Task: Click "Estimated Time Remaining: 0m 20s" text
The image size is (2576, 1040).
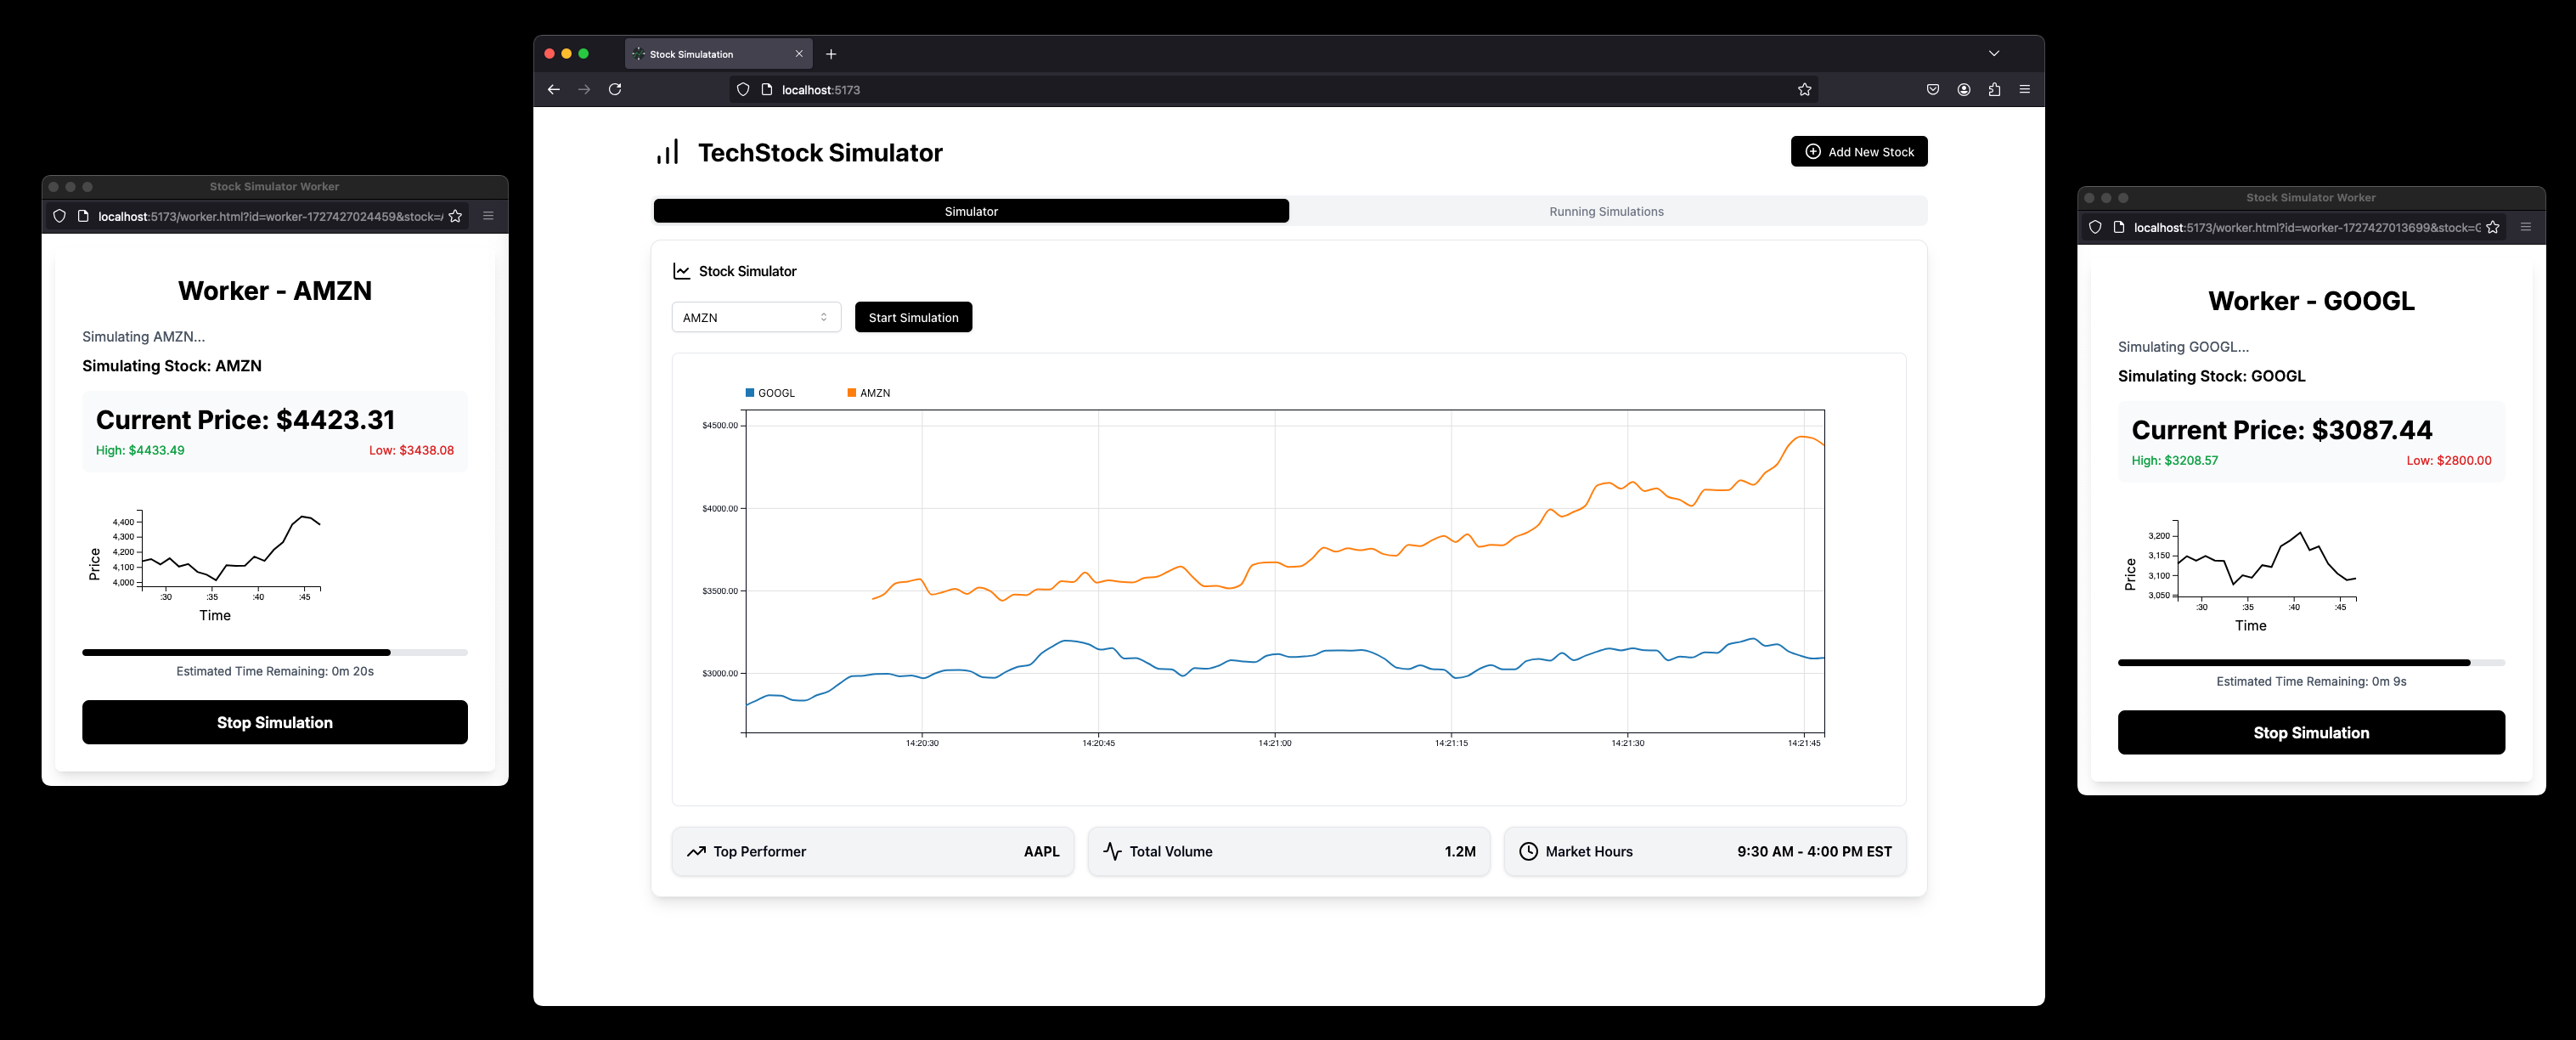Action: click(x=275, y=671)
